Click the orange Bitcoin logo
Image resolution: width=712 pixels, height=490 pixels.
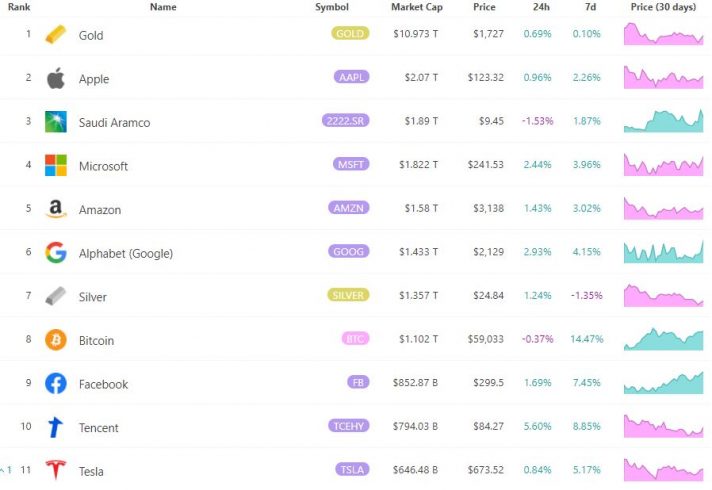56,340
